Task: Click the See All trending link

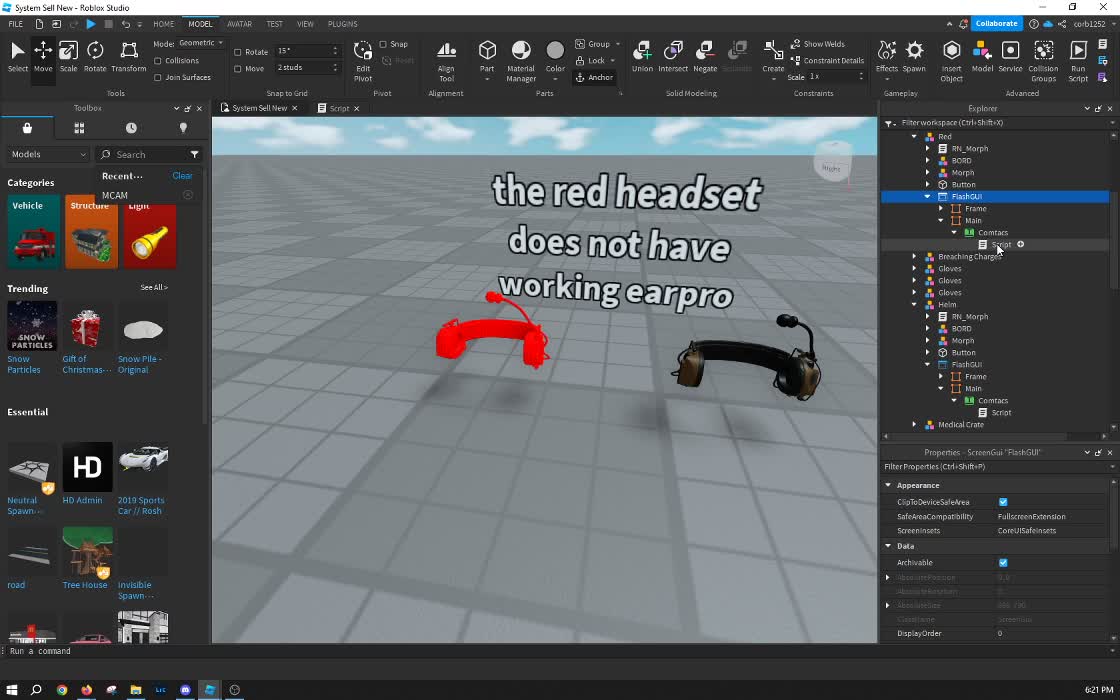Action: tap(153, 286)
